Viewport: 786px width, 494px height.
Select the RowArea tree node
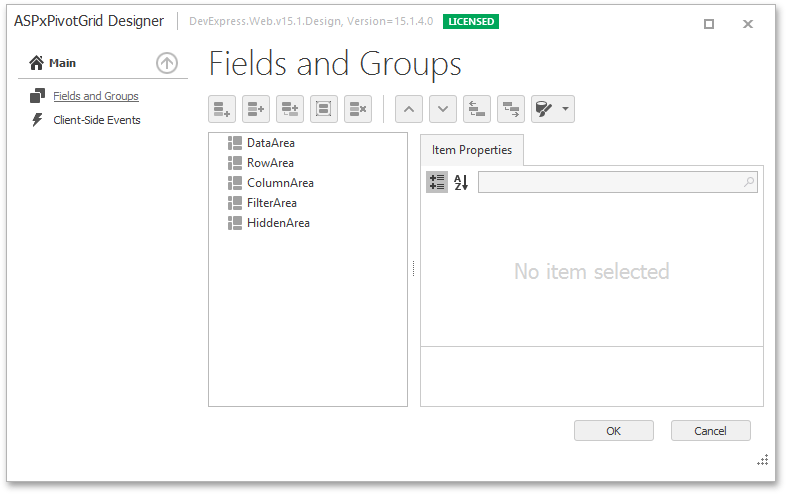pyautogui.click(x=270, y=163)
